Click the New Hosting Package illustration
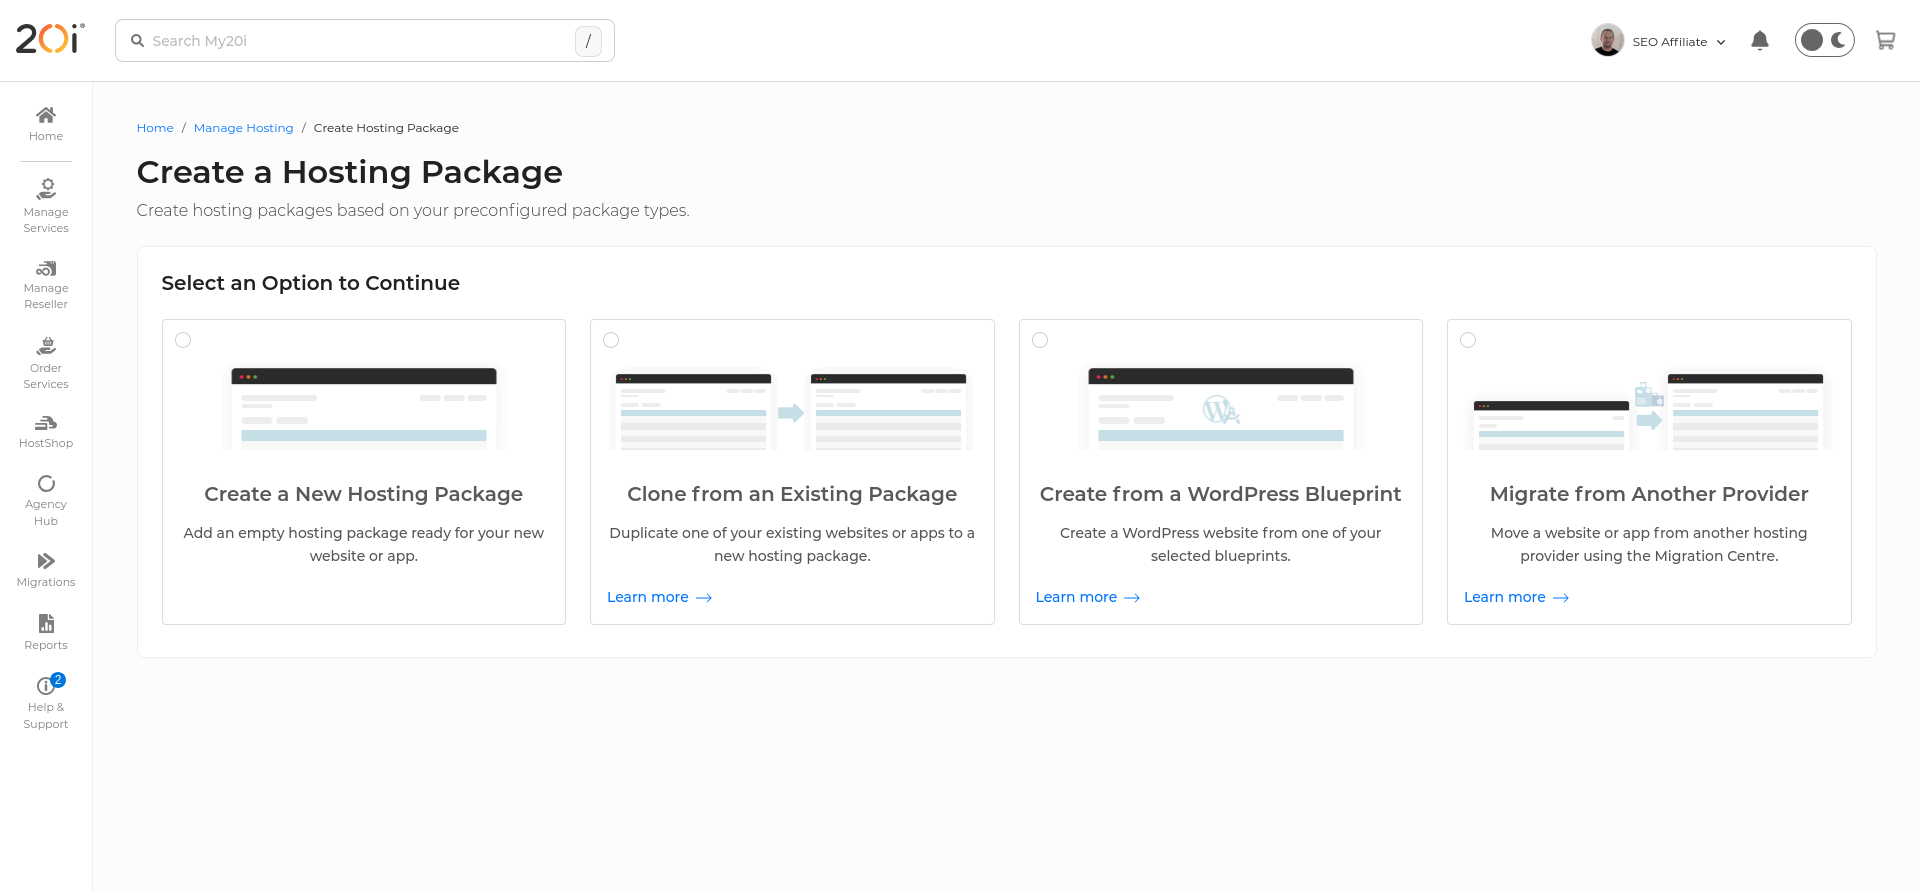Screen dimensions: 1920x891 [x=364, y=406]
